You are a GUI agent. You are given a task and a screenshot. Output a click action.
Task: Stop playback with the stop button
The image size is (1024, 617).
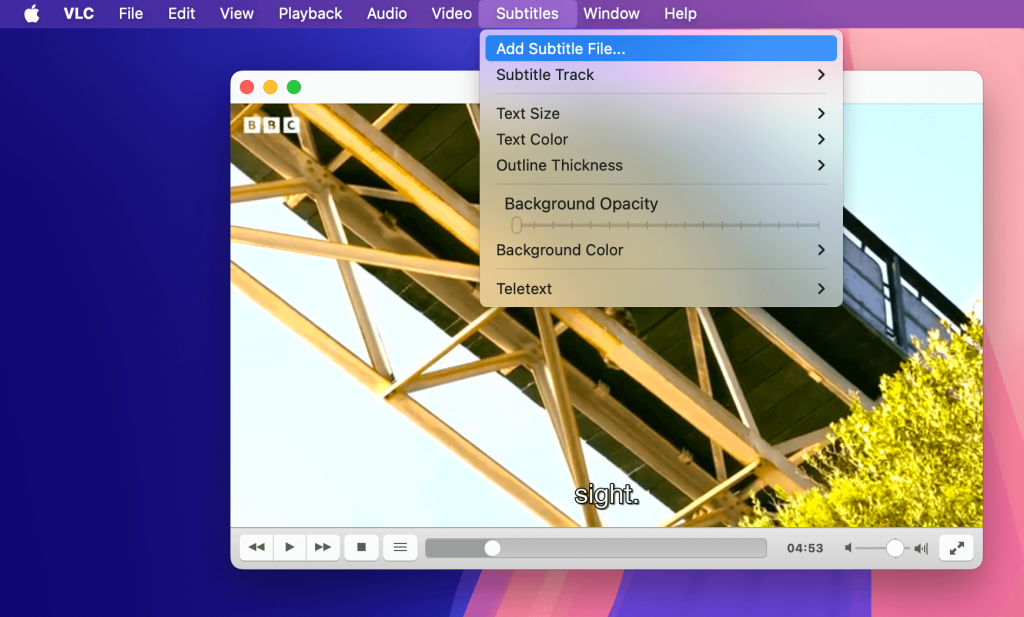coord(361,547)
